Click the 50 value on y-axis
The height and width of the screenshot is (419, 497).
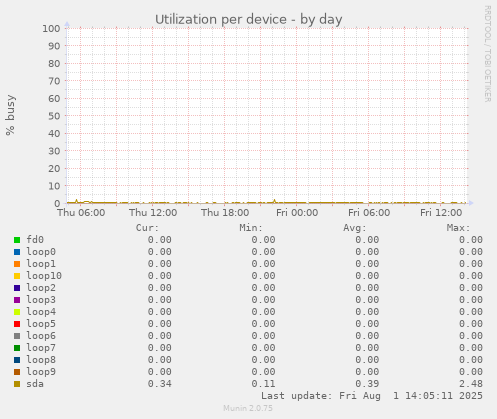tap(54, 116)
